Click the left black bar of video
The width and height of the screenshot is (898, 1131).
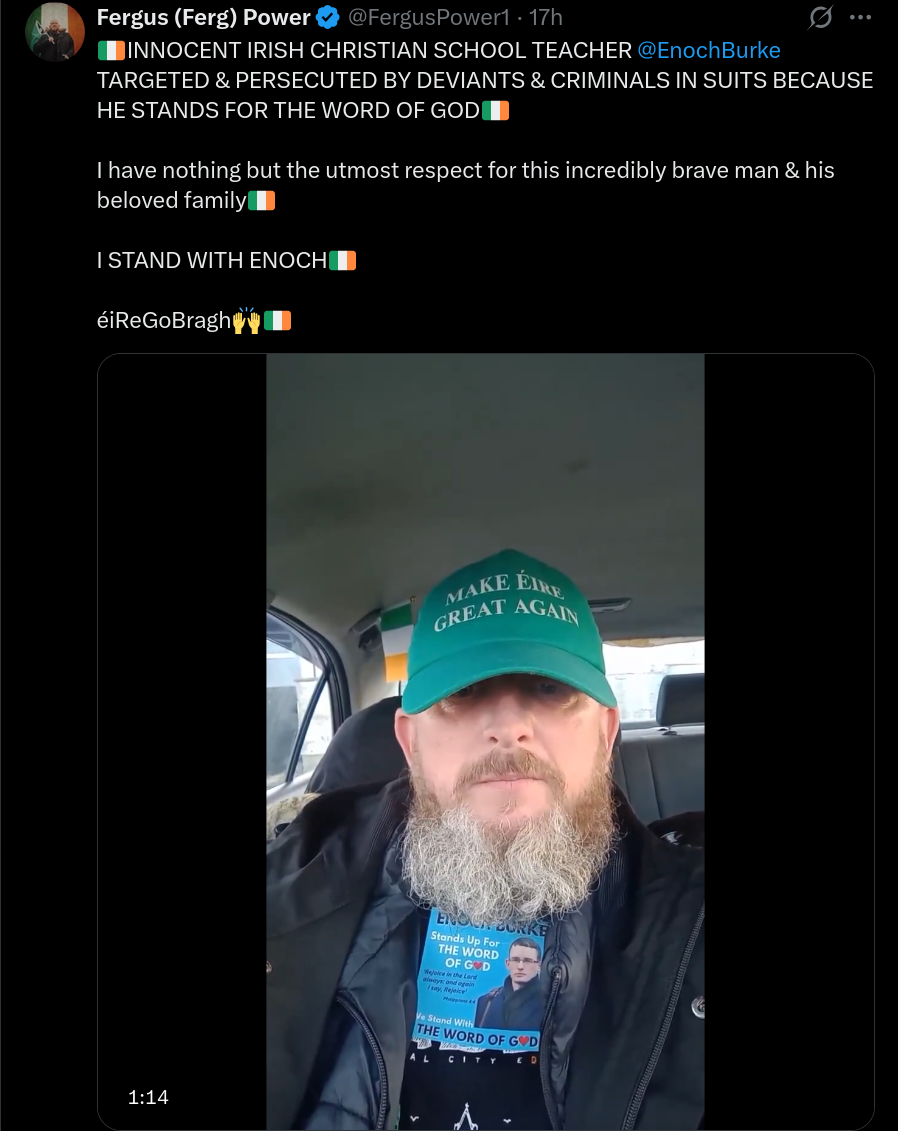pos(182,741)
